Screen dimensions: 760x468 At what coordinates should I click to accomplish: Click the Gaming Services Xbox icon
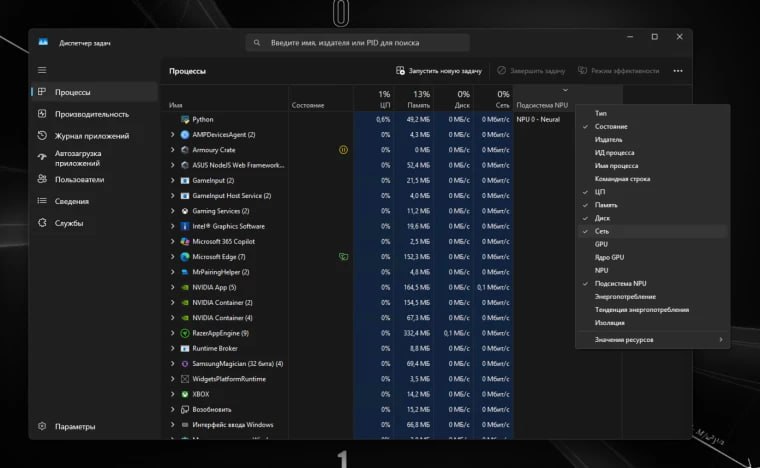tap(185, 211)
